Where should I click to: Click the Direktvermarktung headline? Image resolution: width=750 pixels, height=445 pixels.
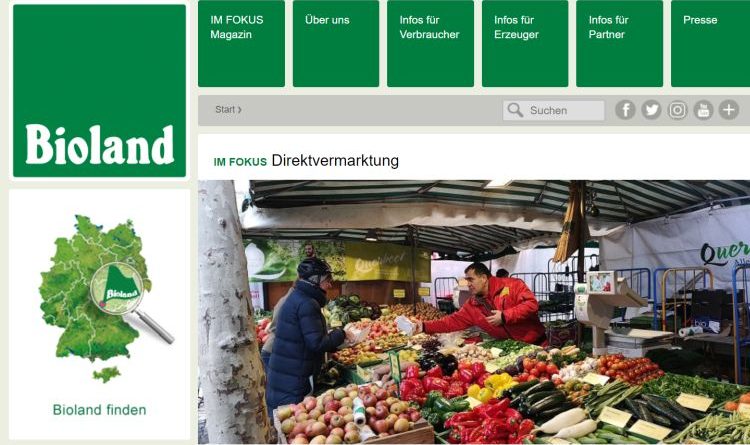[x=335, y=161]
